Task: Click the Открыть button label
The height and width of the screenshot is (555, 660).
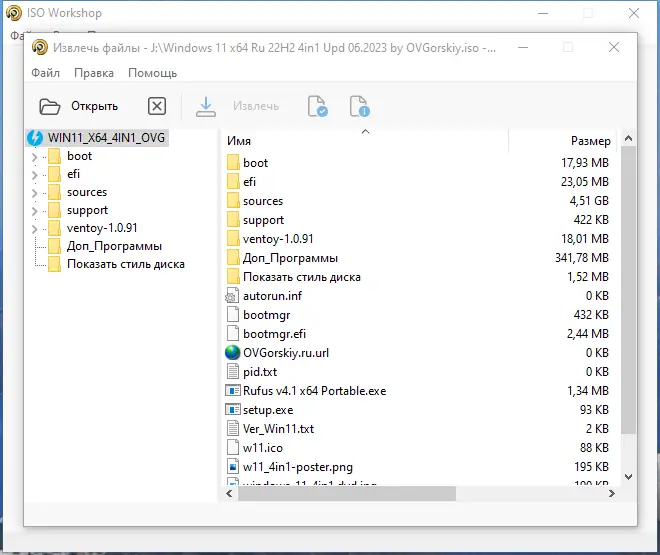Action: [x=94, y=106]
